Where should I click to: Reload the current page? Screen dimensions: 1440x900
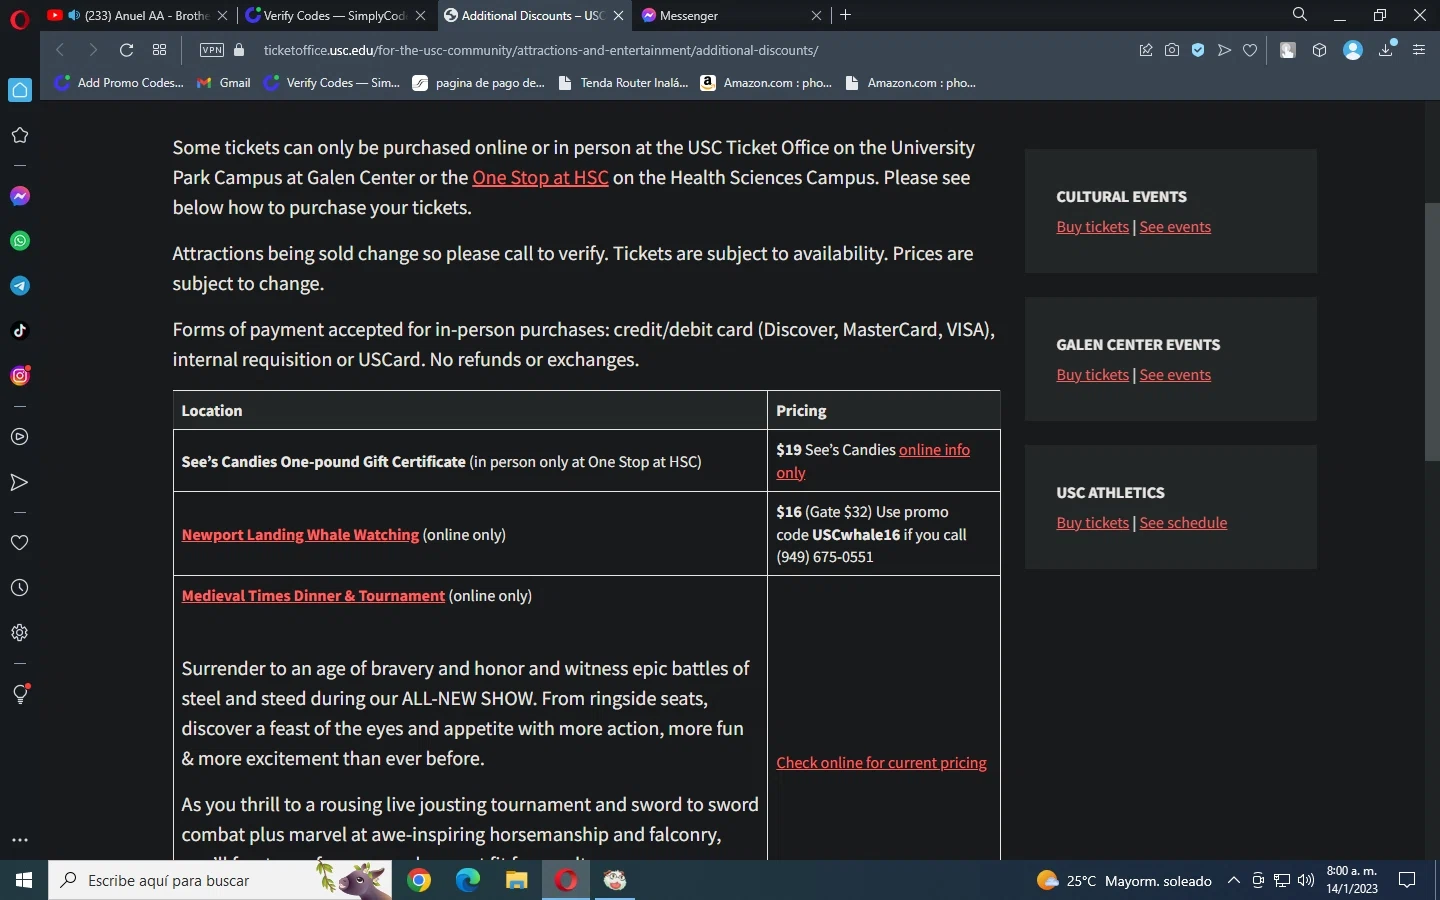coord(126,50)
